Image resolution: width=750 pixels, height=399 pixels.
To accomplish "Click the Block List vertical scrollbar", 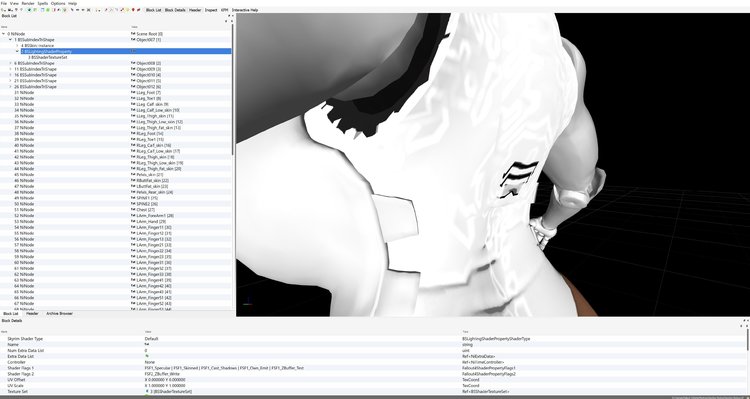I will [233, 89].
